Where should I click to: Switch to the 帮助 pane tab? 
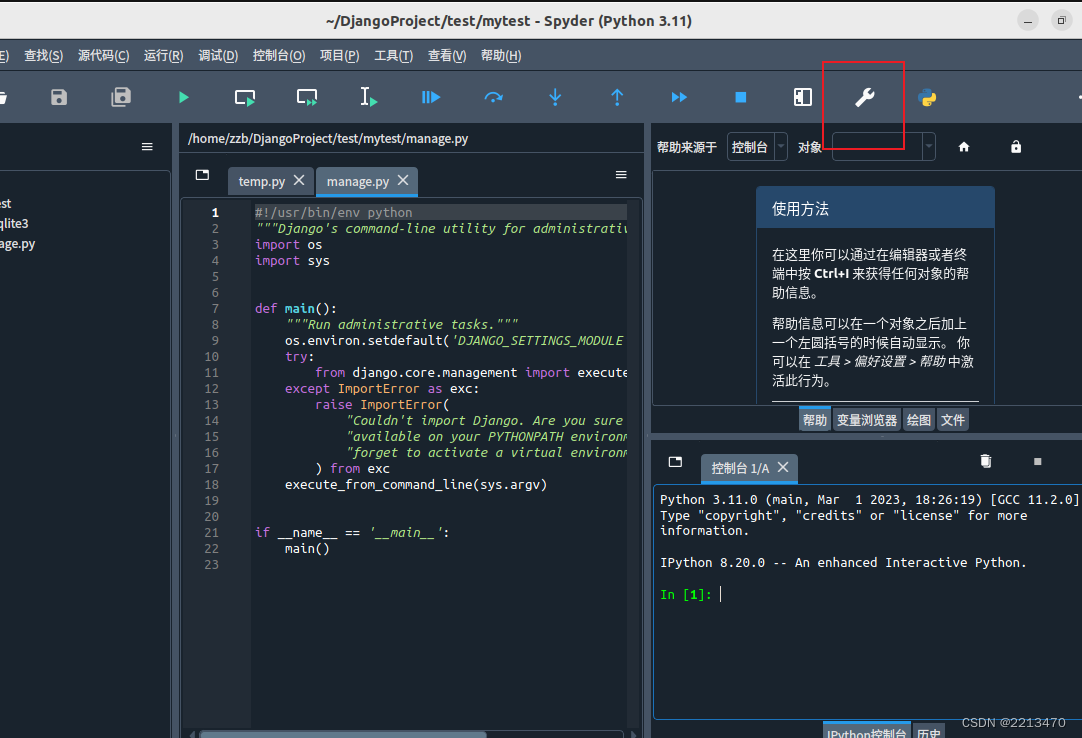pyautogui.click(x=815, y=420)
